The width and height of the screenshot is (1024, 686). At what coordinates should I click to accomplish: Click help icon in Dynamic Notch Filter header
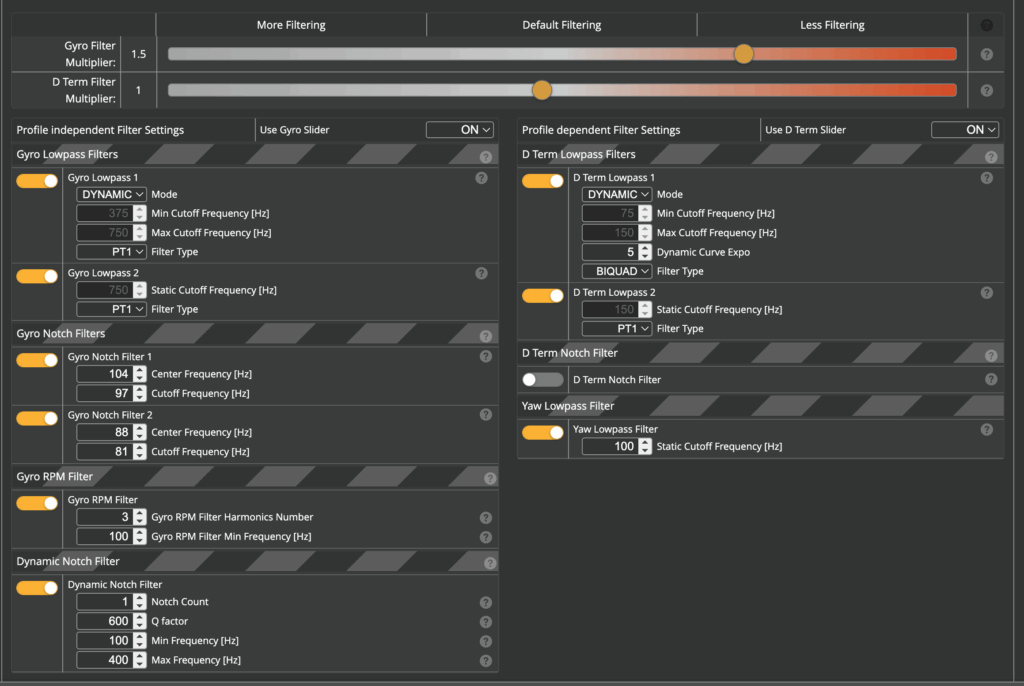pos(490,563)
